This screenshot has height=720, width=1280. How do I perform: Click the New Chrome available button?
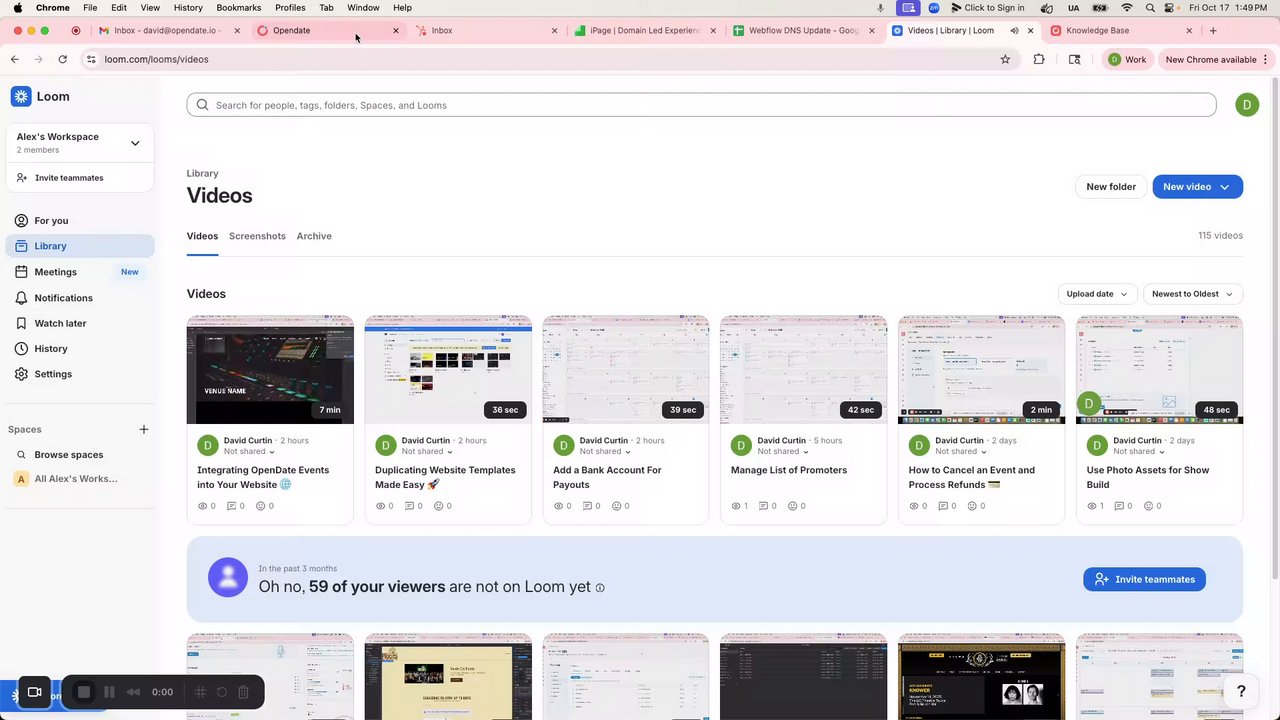pyautogui.click(x=1217, y=59)
